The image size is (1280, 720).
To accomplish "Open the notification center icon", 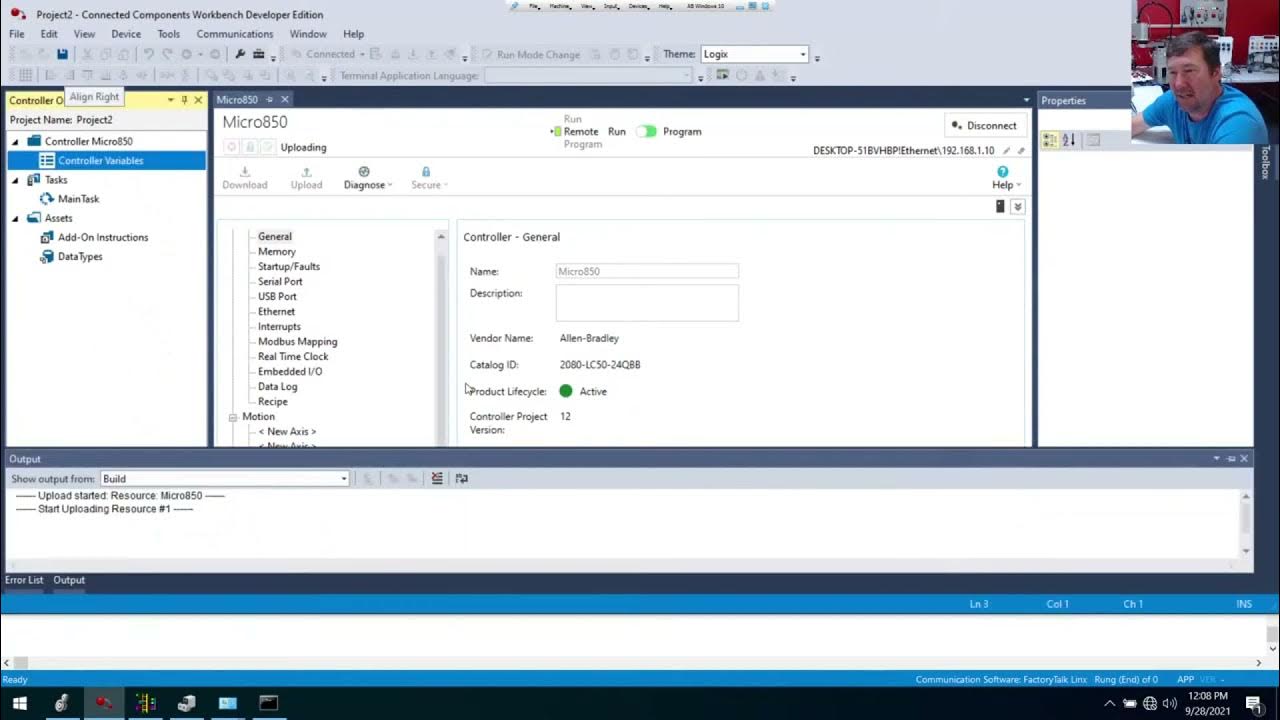I will 1254,703.
